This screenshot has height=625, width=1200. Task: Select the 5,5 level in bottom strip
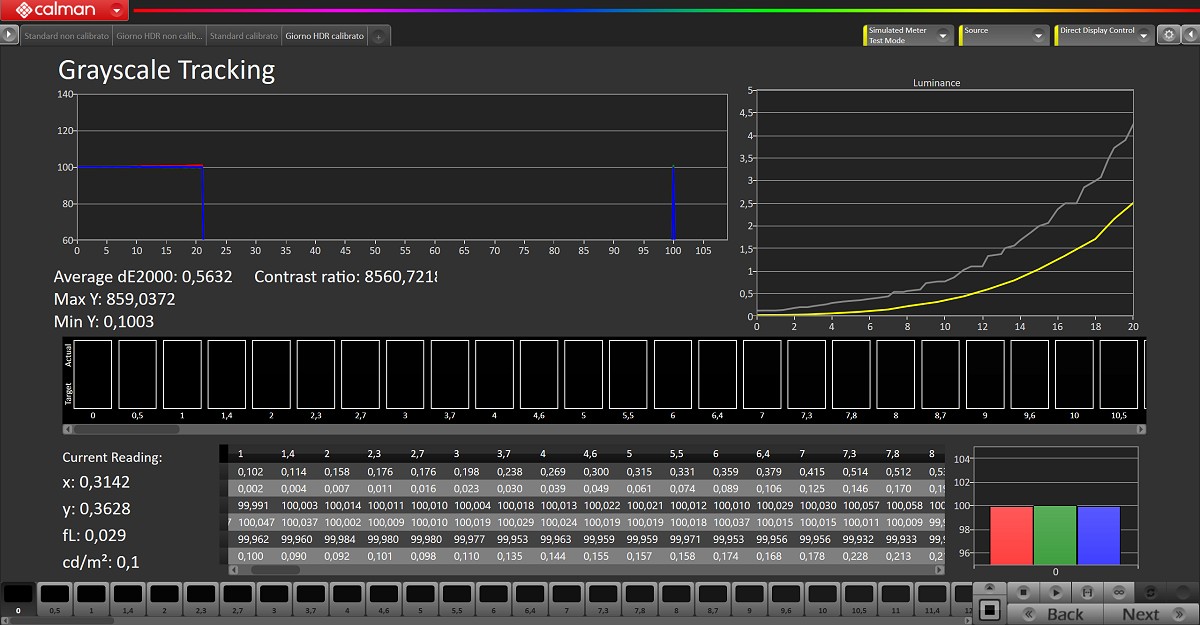point(458,599)
